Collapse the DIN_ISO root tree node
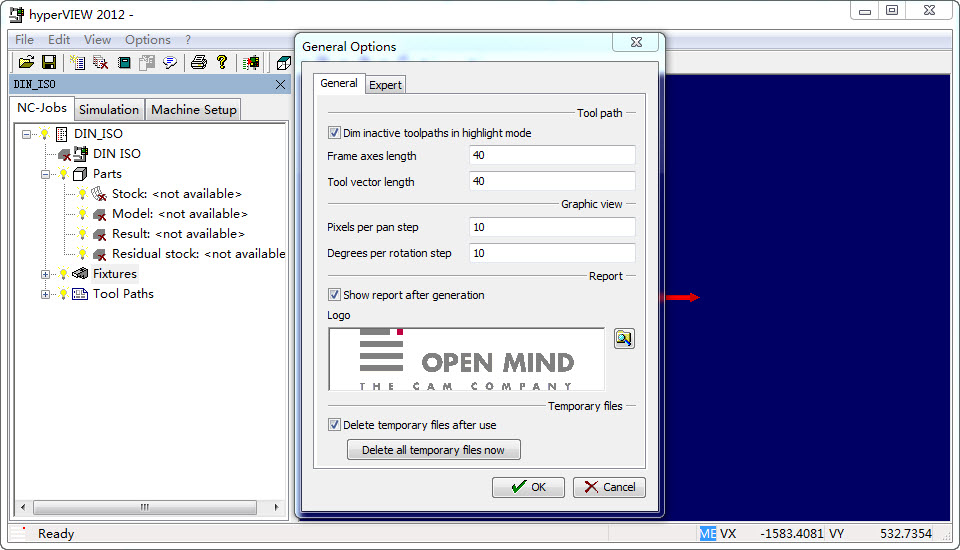 coord(26,134)
